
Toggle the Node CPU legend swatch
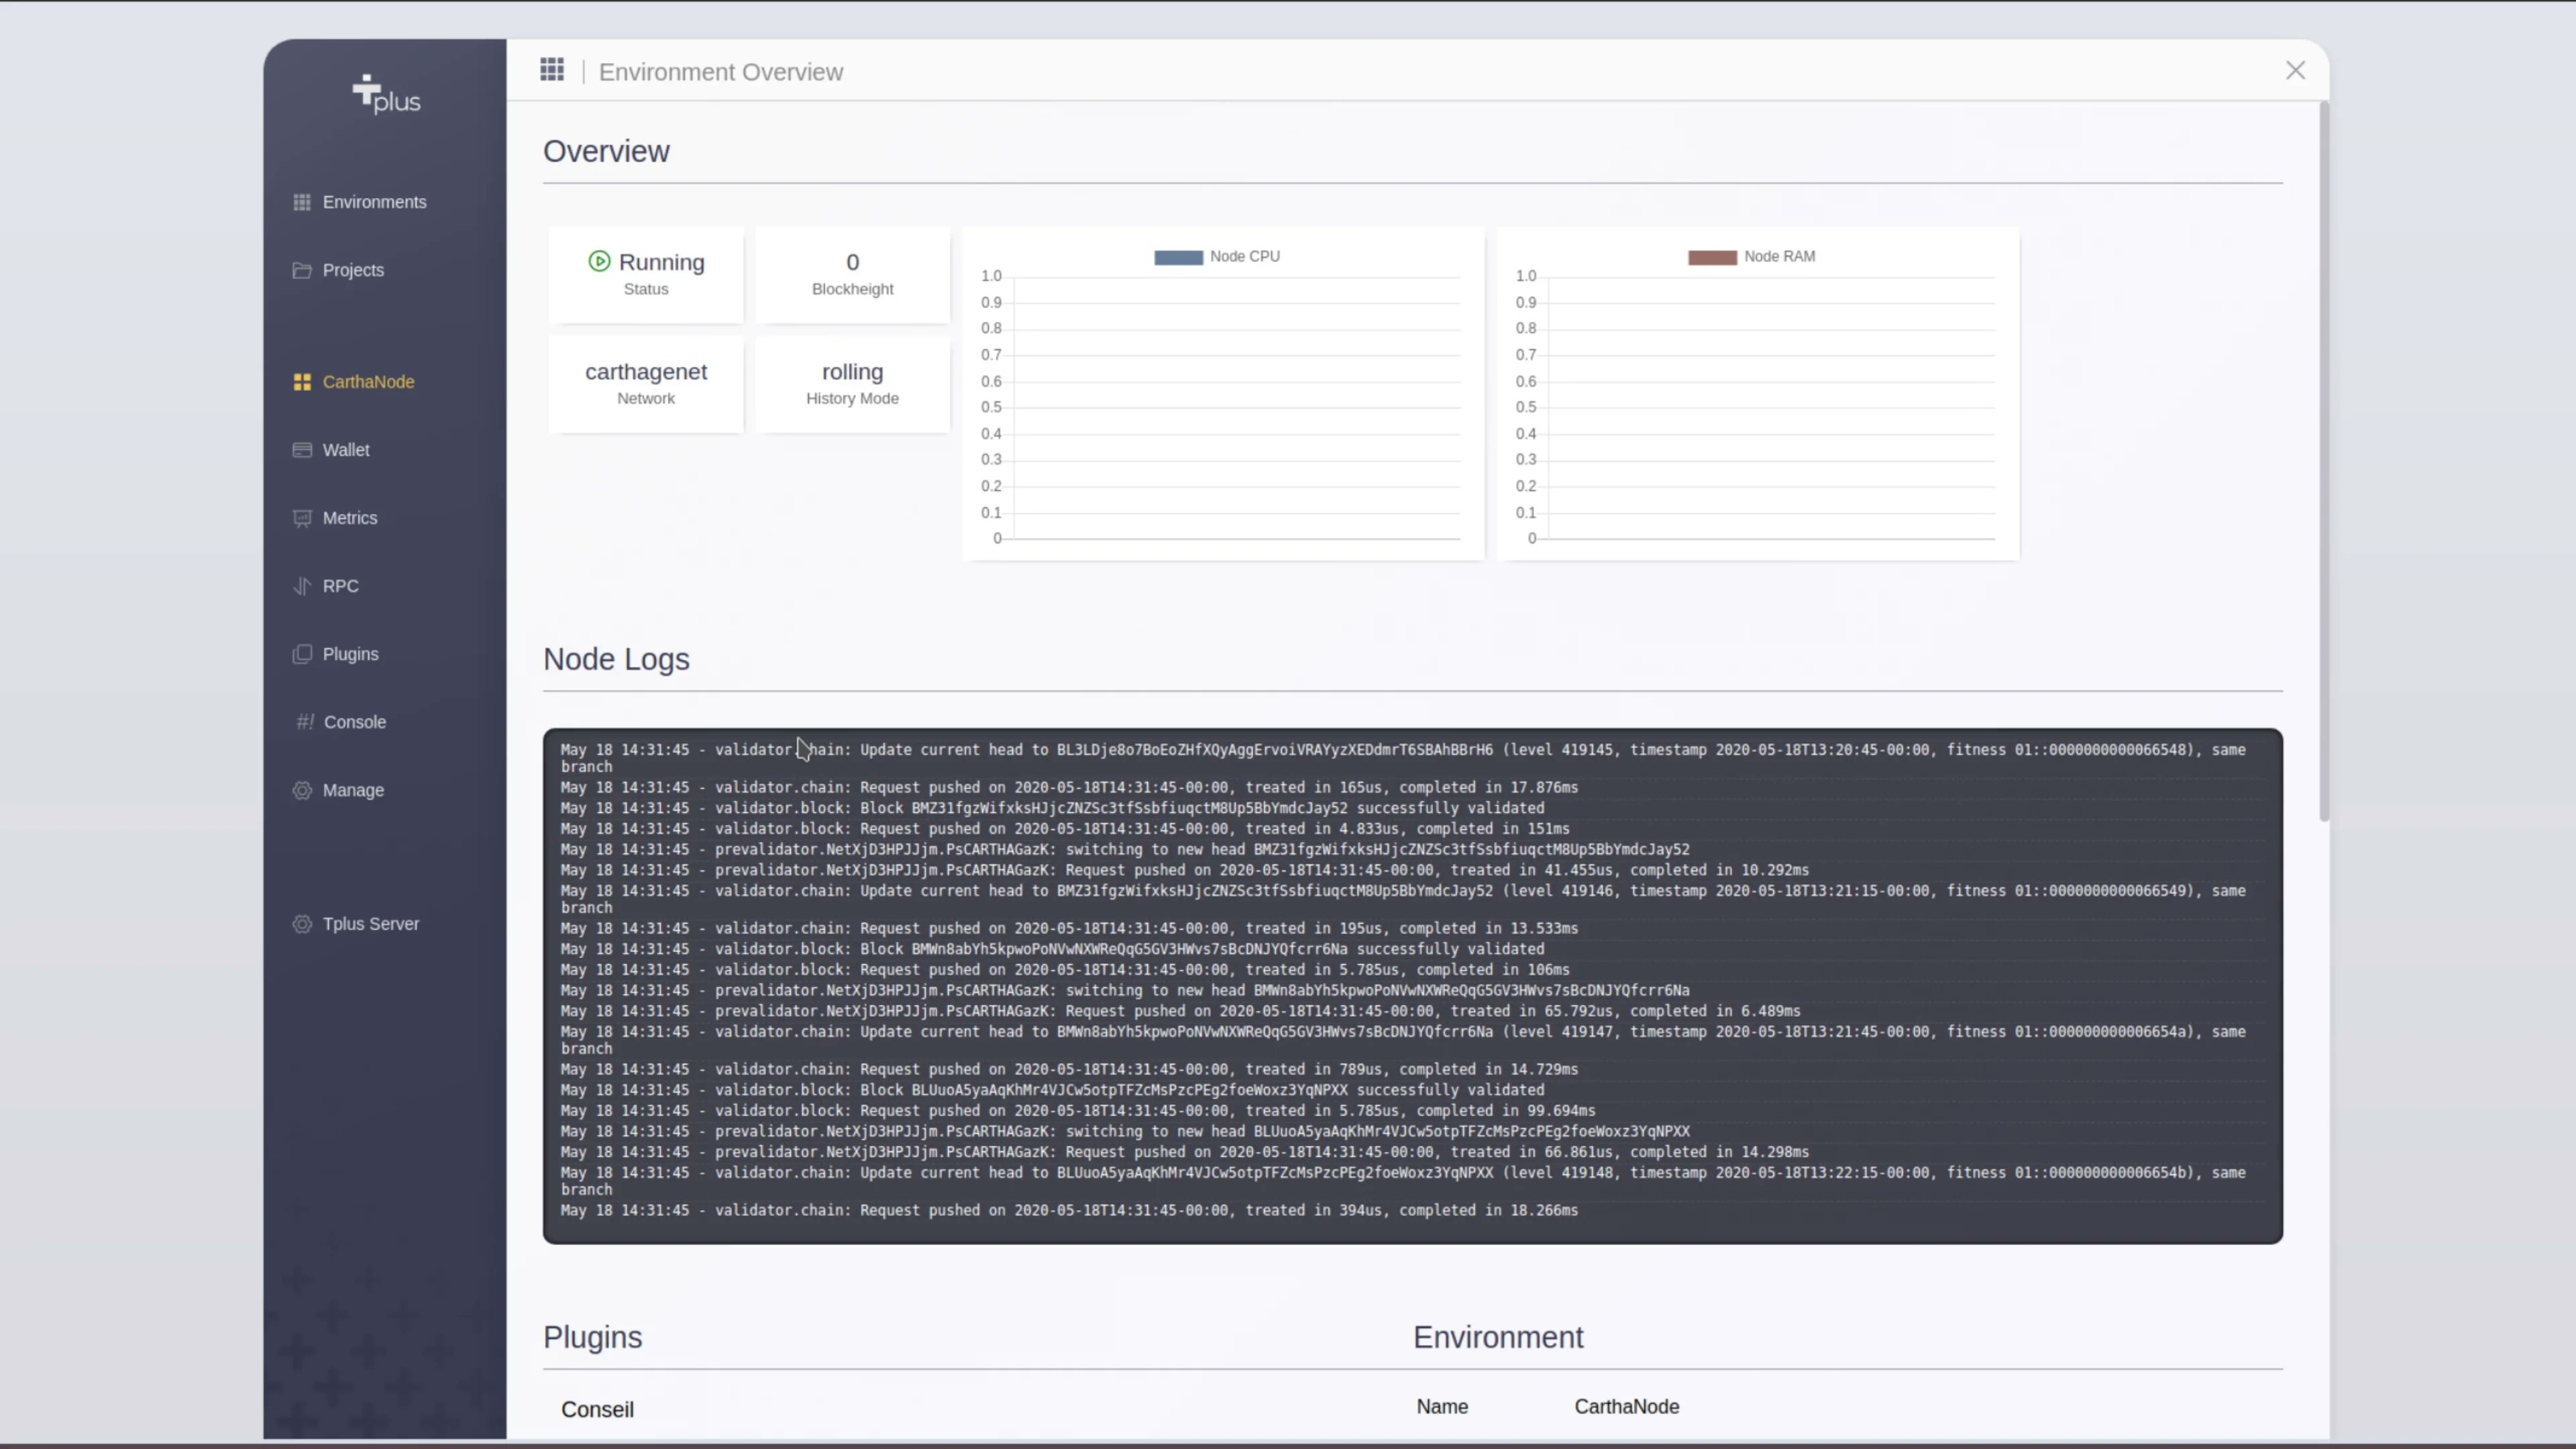pyautogui.click(x=1178, y=257)
